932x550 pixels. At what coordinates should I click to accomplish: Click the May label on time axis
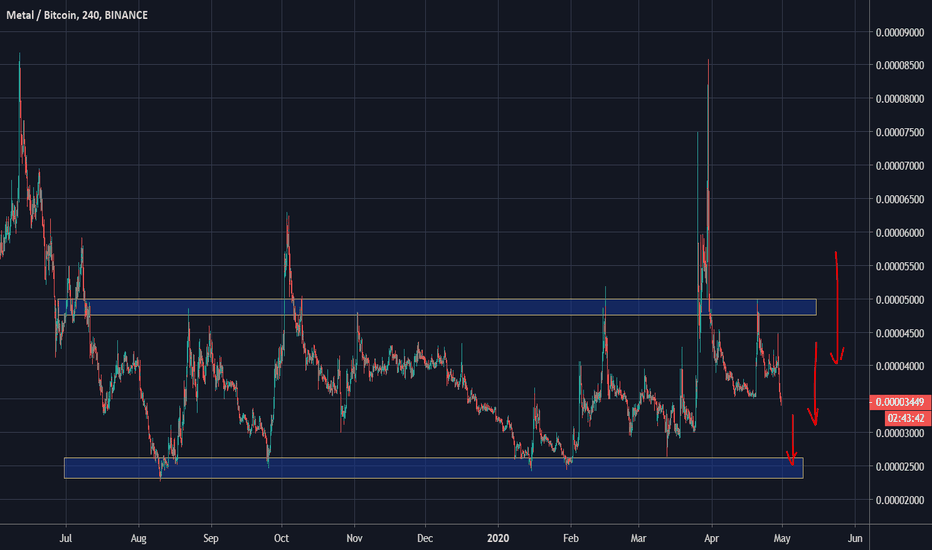click(x=782, y=538)
